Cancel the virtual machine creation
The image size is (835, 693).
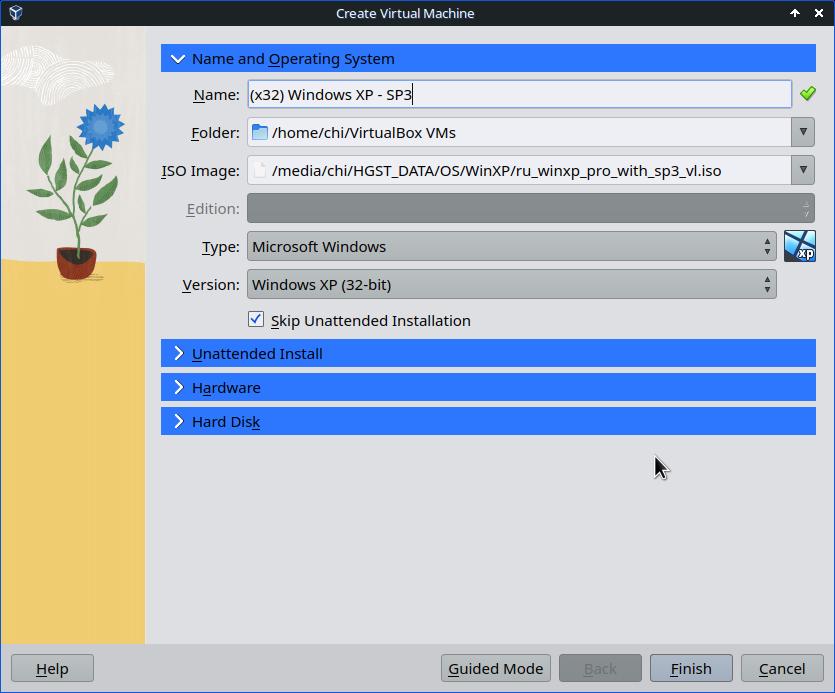782,668
